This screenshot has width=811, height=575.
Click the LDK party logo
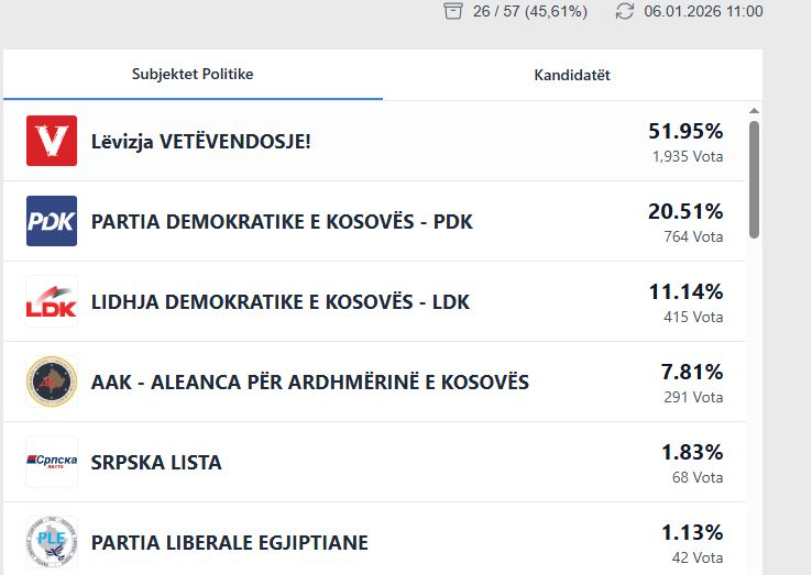tap(51, 302)
